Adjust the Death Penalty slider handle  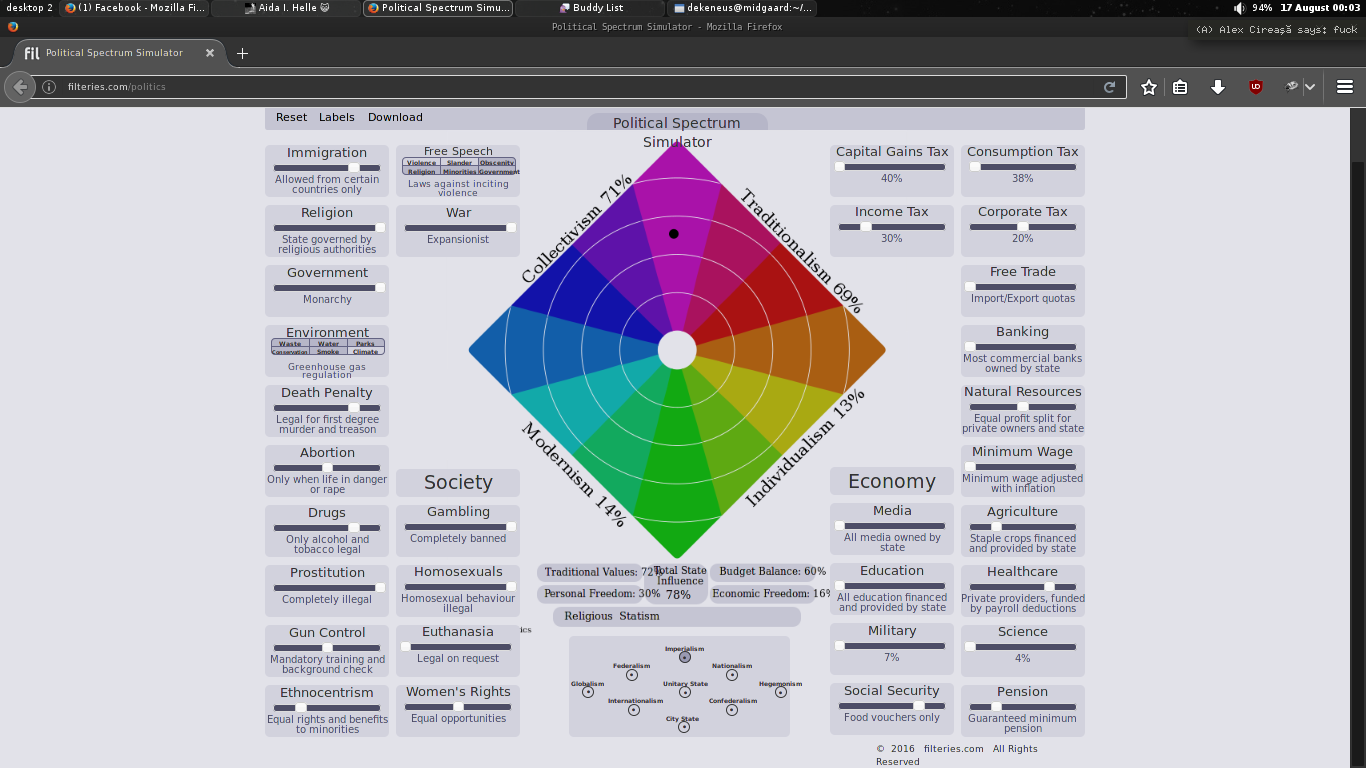[x=354, y=408]
